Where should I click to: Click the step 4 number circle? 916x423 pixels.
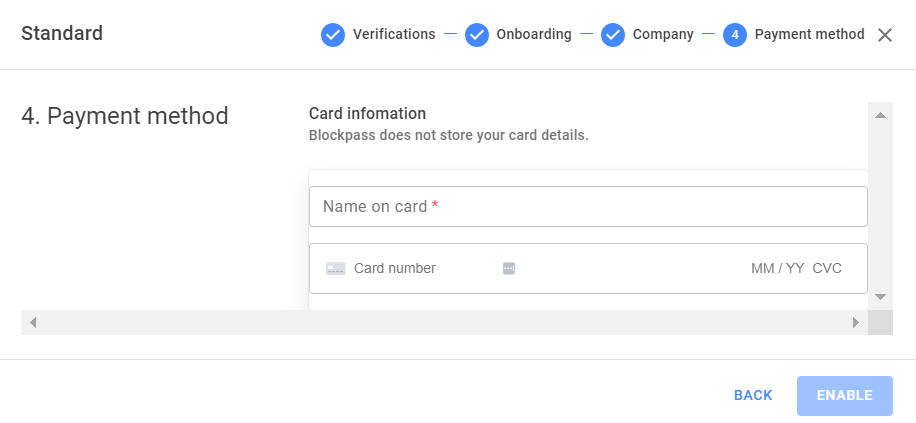pyautogui.click(x=735, y=35)
